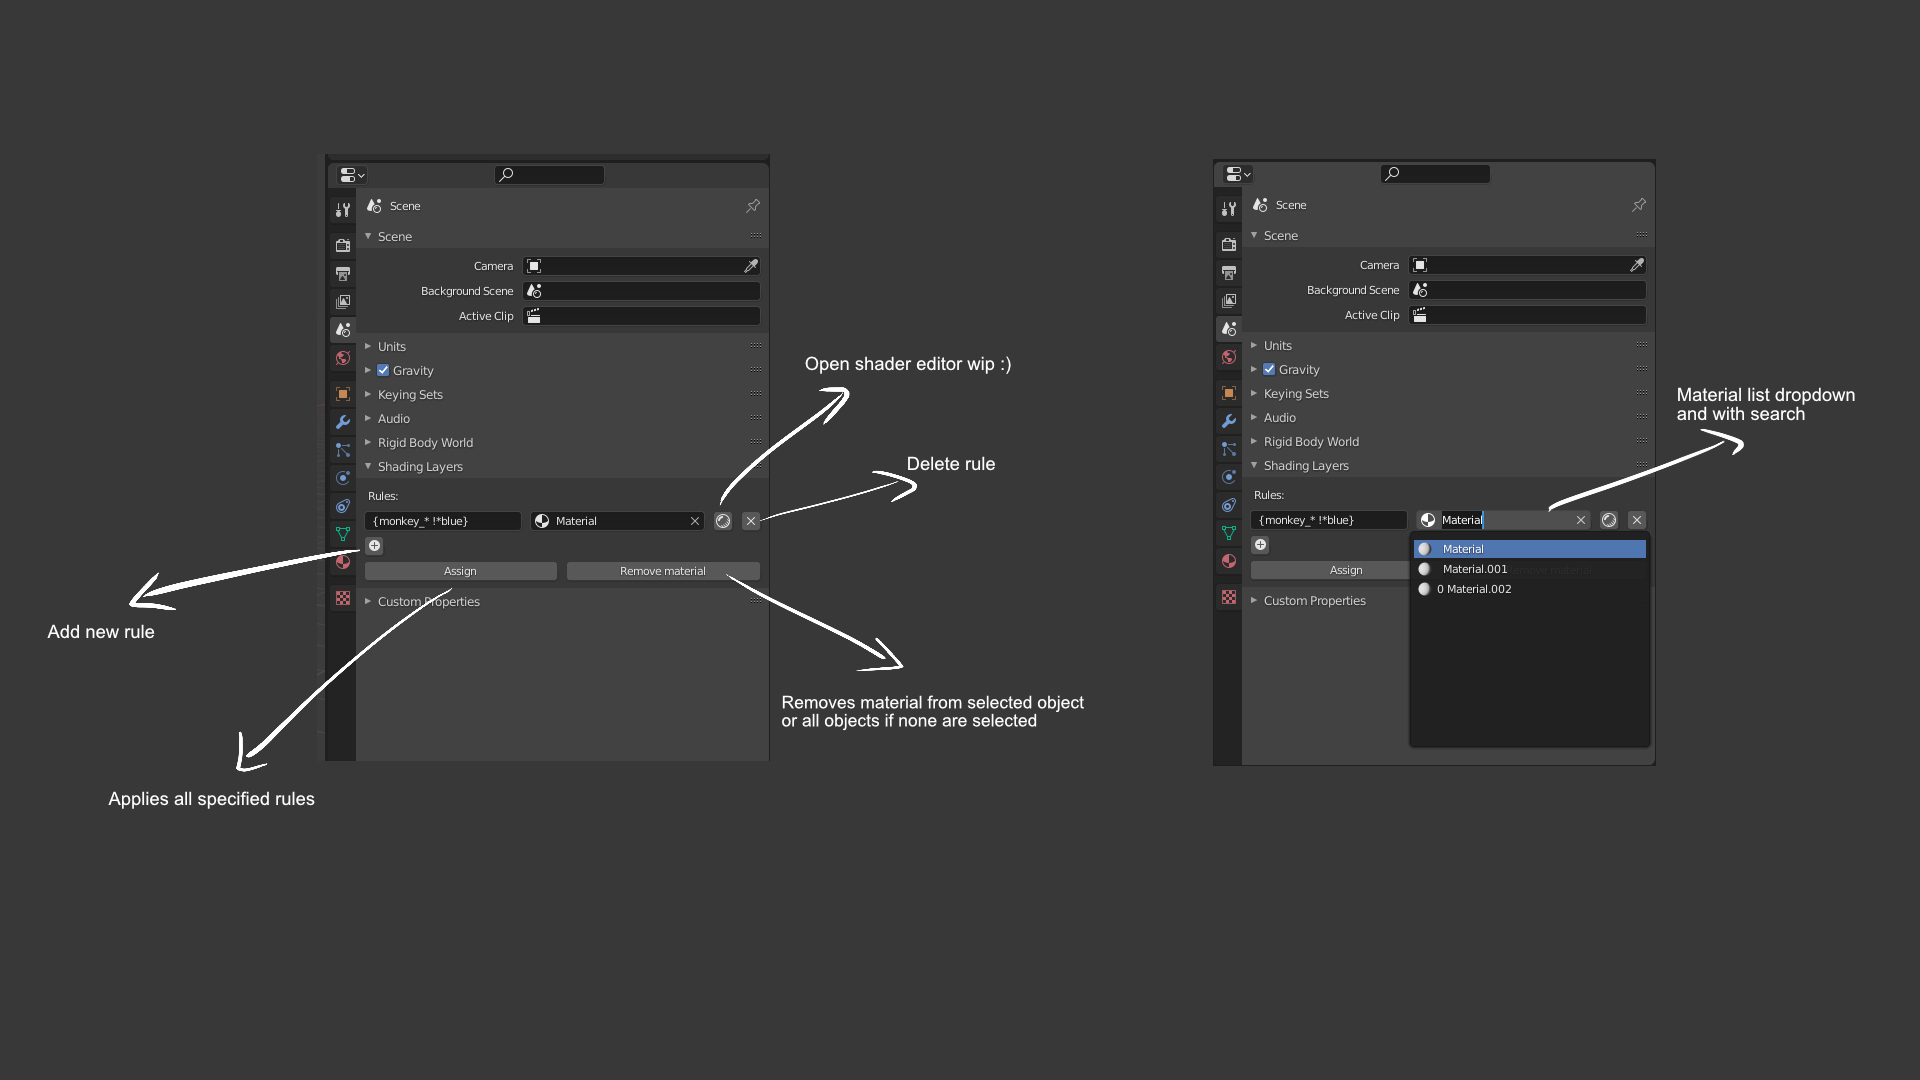Disable Gravity checkbox in left panel
Viewport: 1920px width, 1080px height.
click(383, 370)
